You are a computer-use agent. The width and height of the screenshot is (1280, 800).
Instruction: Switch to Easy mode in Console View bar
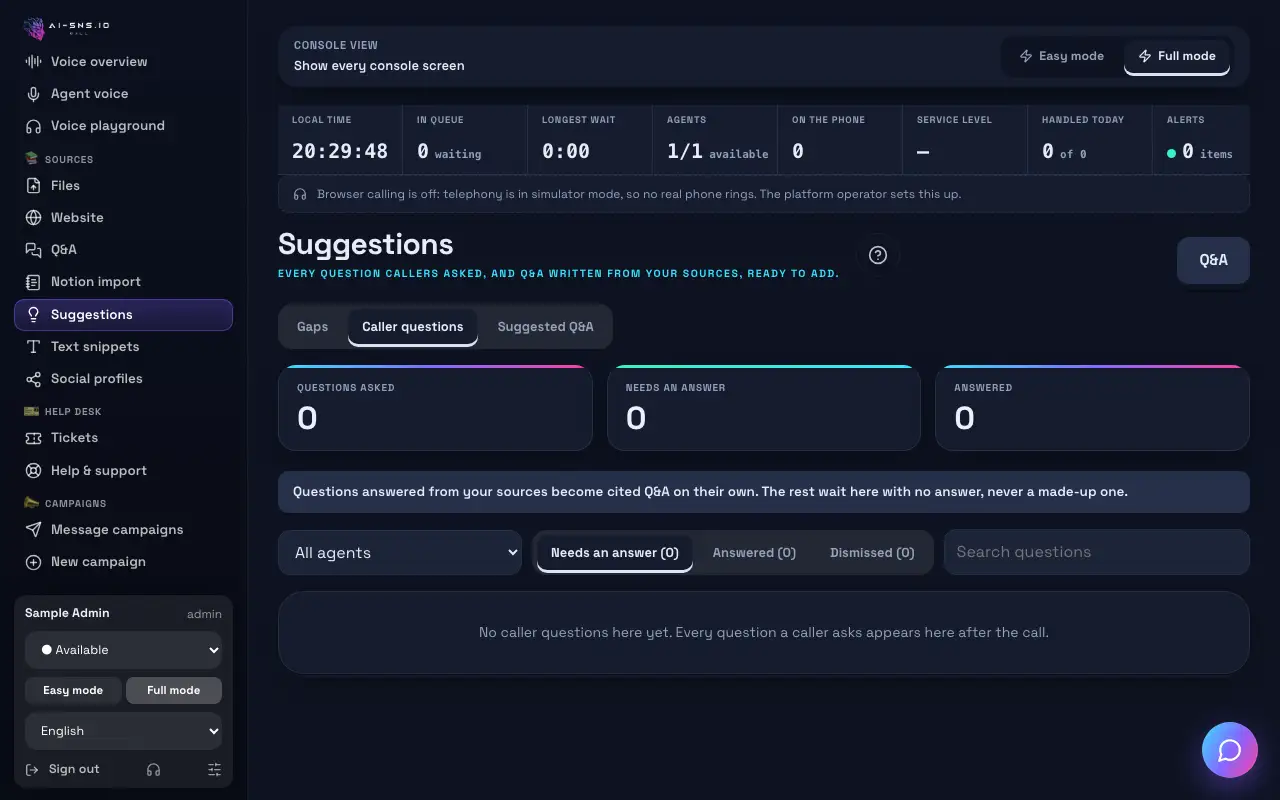1061,56
